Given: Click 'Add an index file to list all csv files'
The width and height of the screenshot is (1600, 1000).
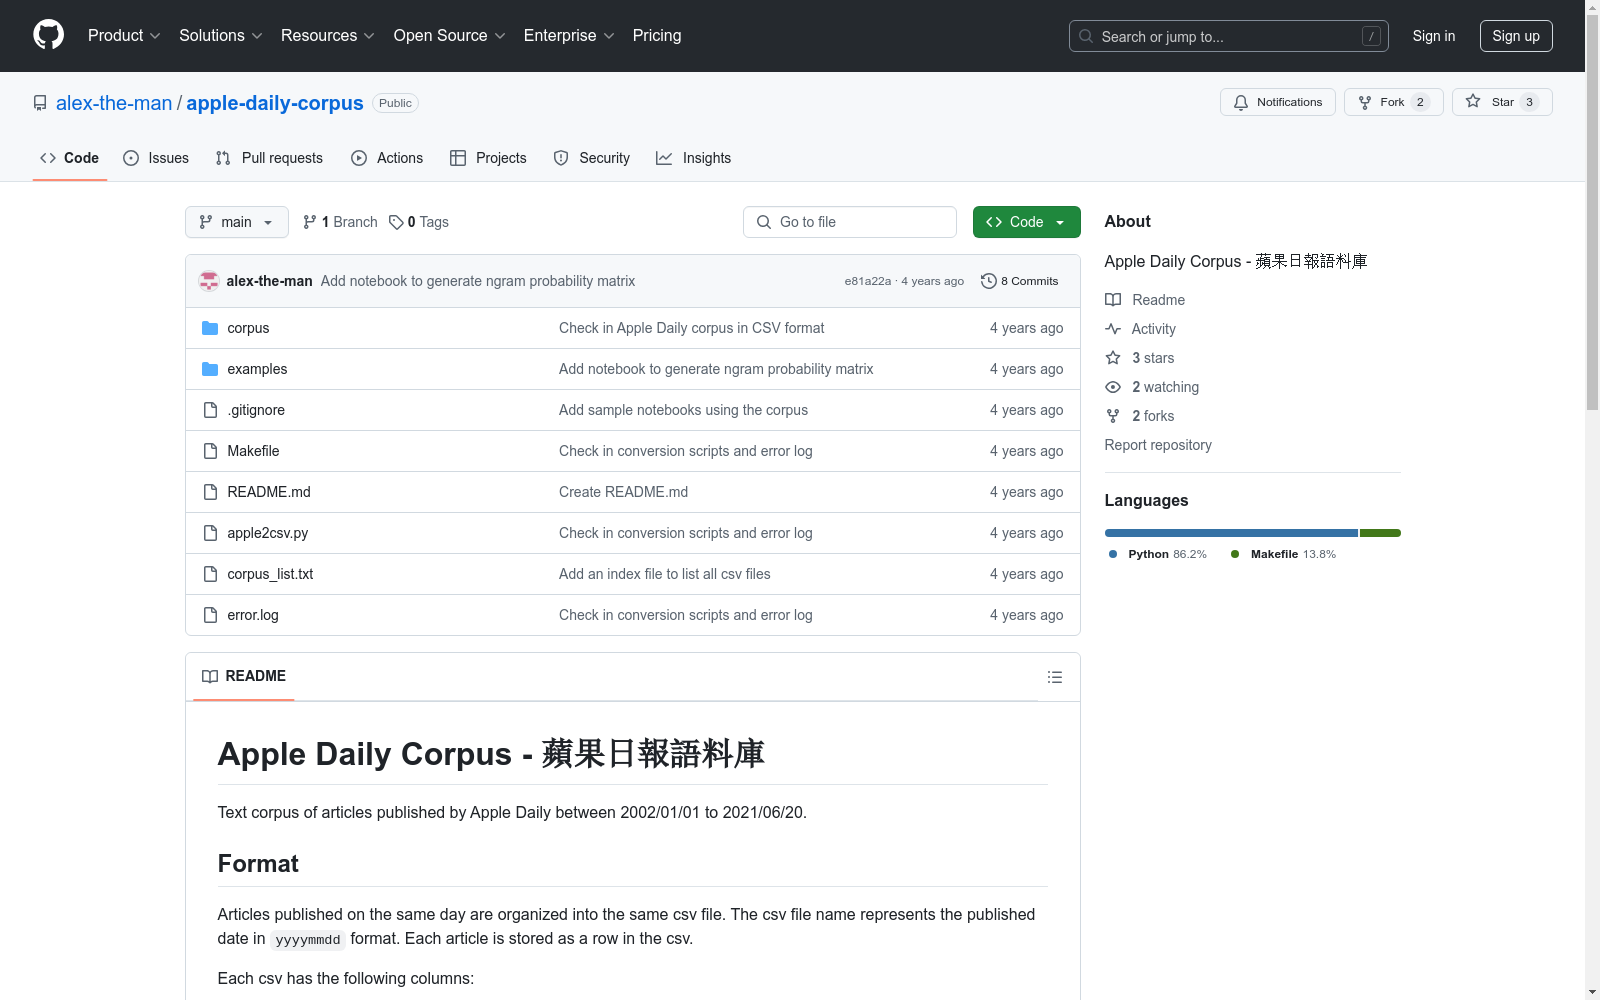Looking at the screenshot, I should click(665, 574).
